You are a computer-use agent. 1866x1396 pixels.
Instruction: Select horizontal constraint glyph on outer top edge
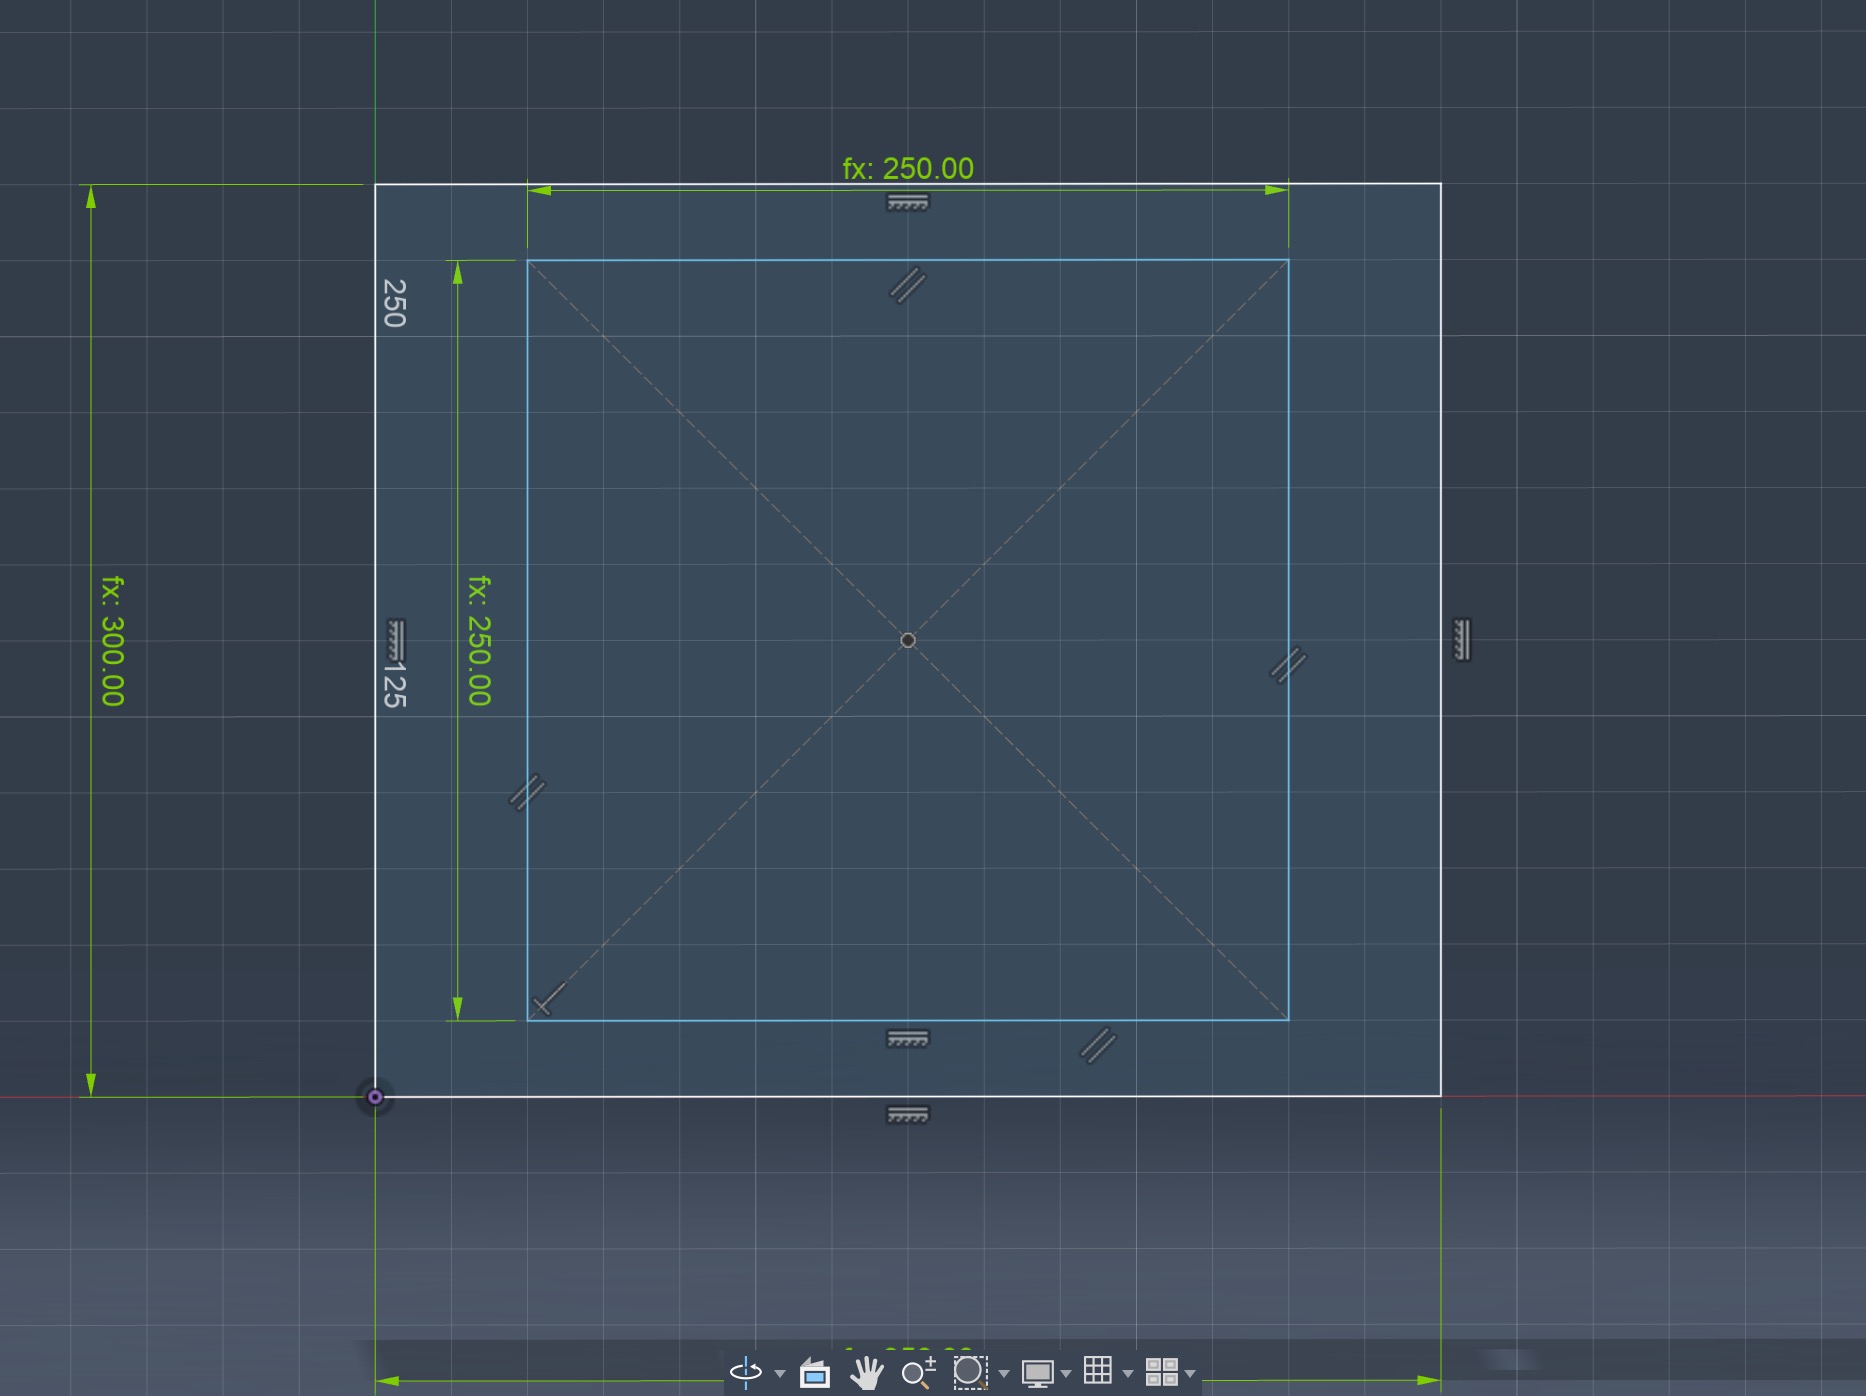point(908,203)
